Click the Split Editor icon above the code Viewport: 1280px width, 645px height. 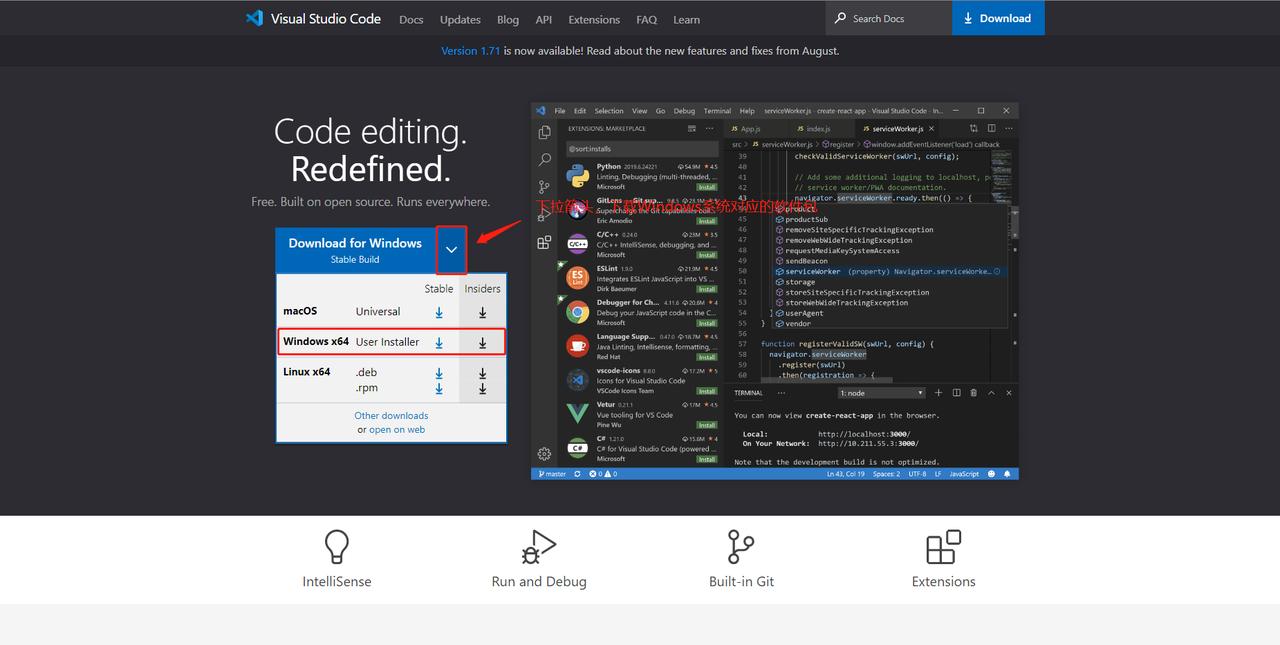coord(991,128)
